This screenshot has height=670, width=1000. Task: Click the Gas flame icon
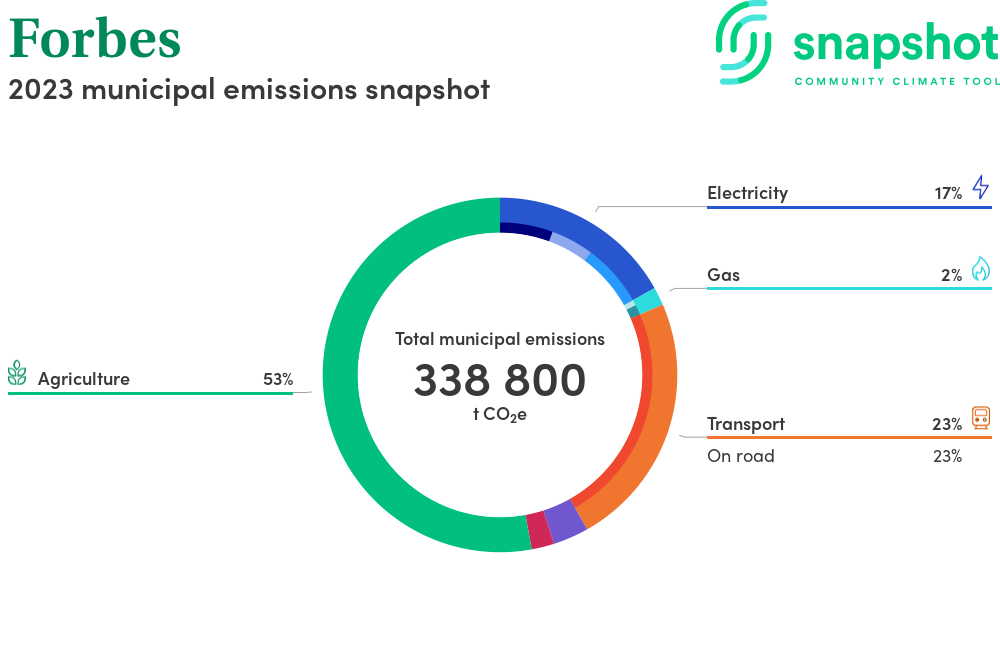point(980,269)
